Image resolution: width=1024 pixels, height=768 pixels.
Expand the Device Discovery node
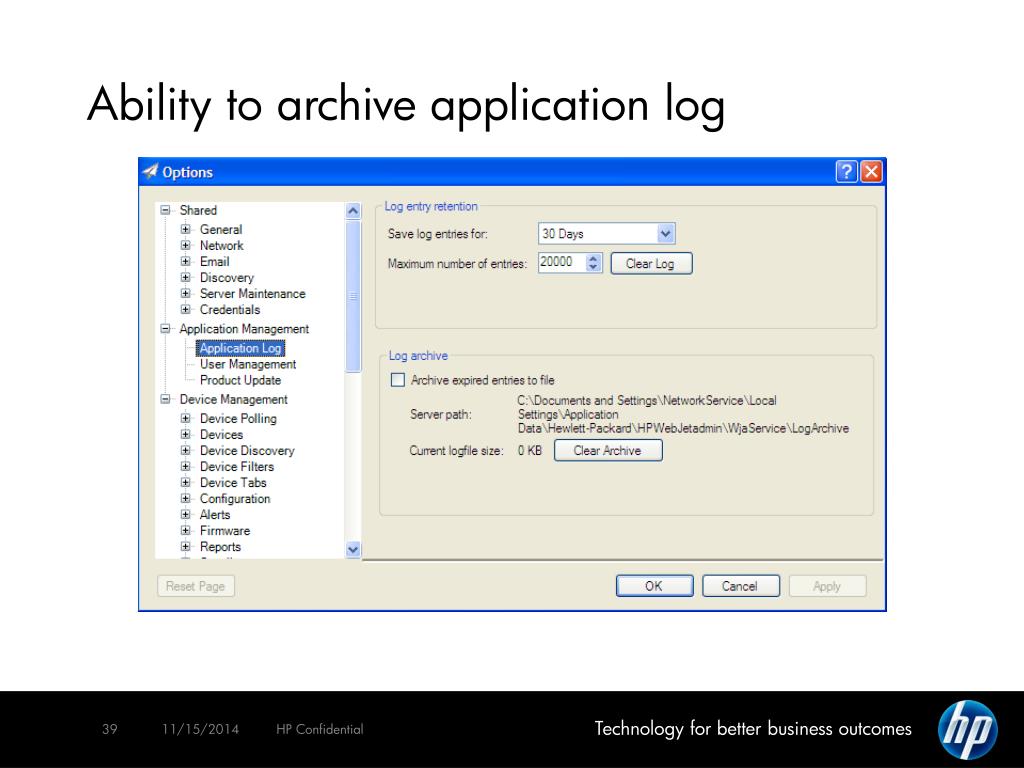[185, 450]
